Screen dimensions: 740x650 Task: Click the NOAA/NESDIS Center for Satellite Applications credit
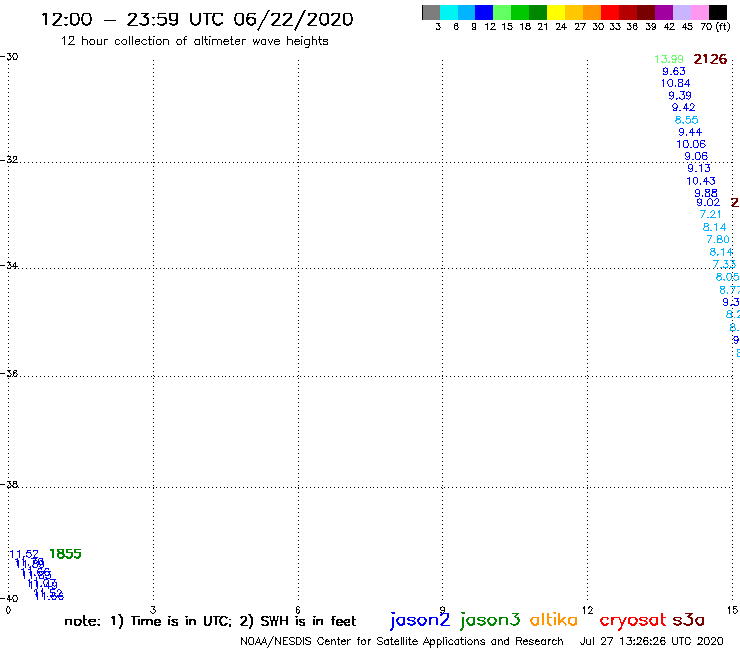(x=402, y=641)
